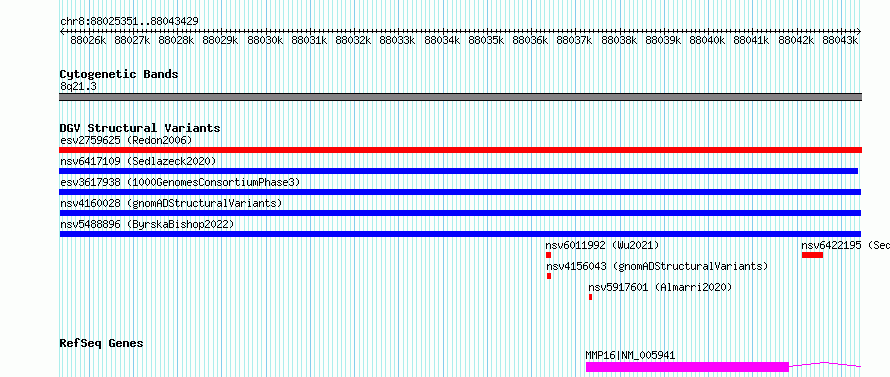
Task: Select nsv6417109 (Sedlazeck2020) blue bar
Action: tap(459, 171)
